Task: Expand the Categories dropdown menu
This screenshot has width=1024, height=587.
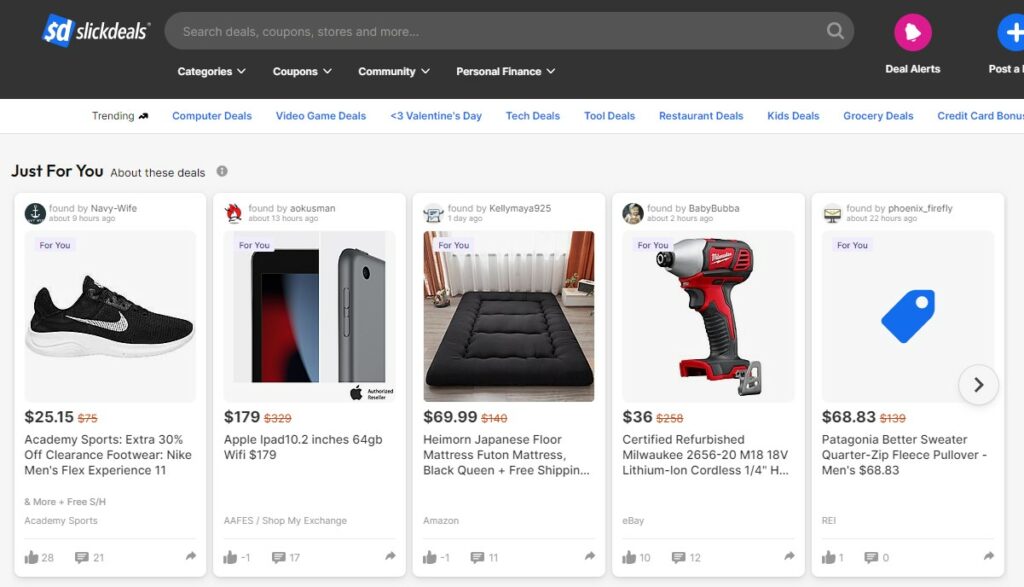Action: tap(212, 71)
